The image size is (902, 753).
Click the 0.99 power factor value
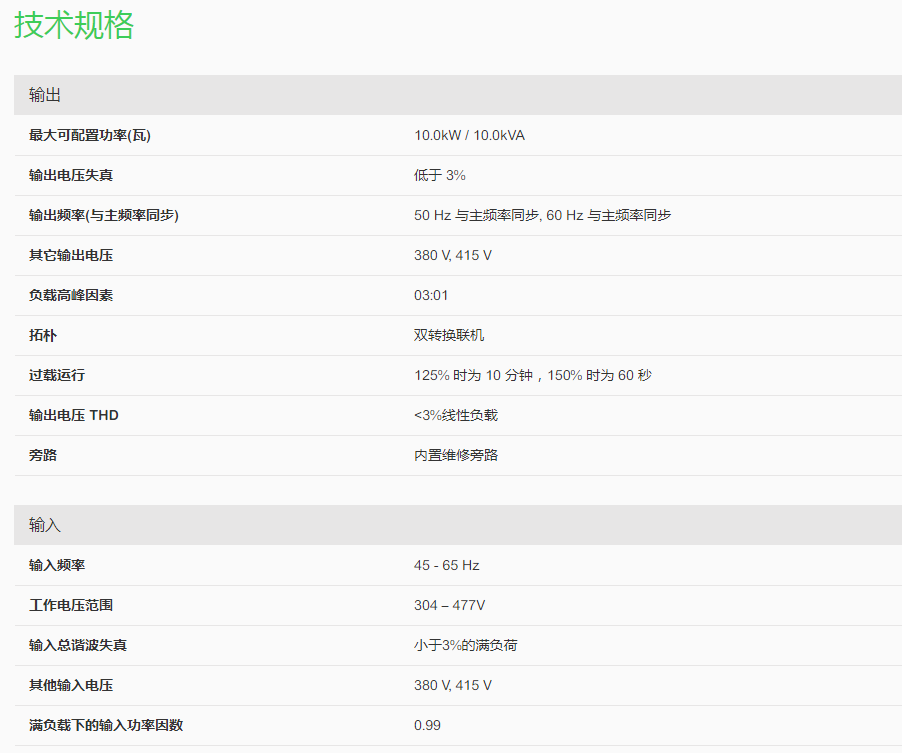pyautogui.click(x=427, y=725)
